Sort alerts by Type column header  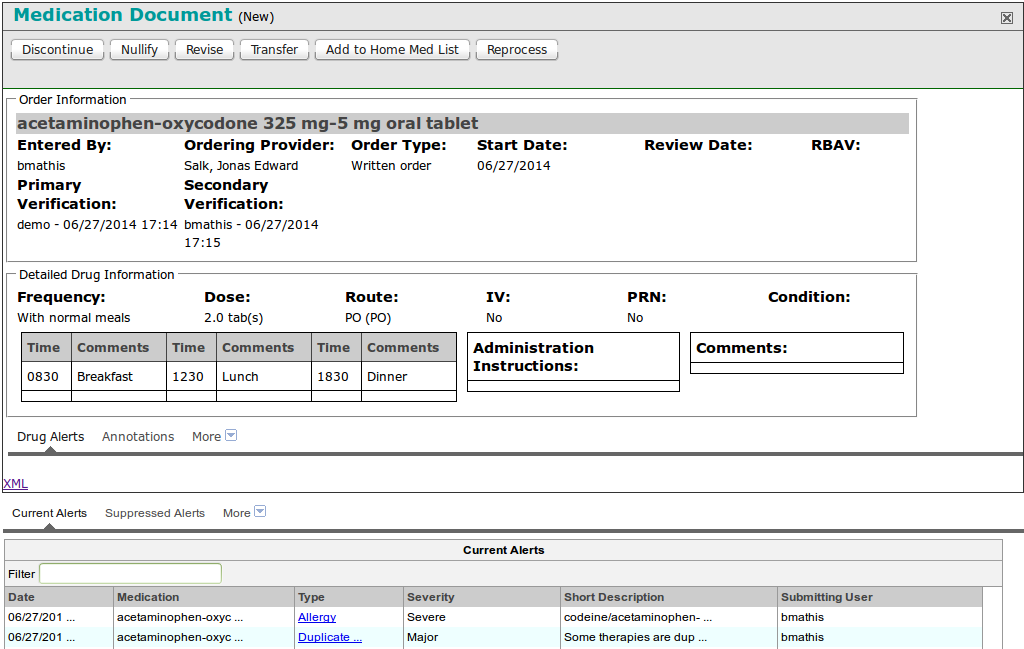(x=349, y=597)
